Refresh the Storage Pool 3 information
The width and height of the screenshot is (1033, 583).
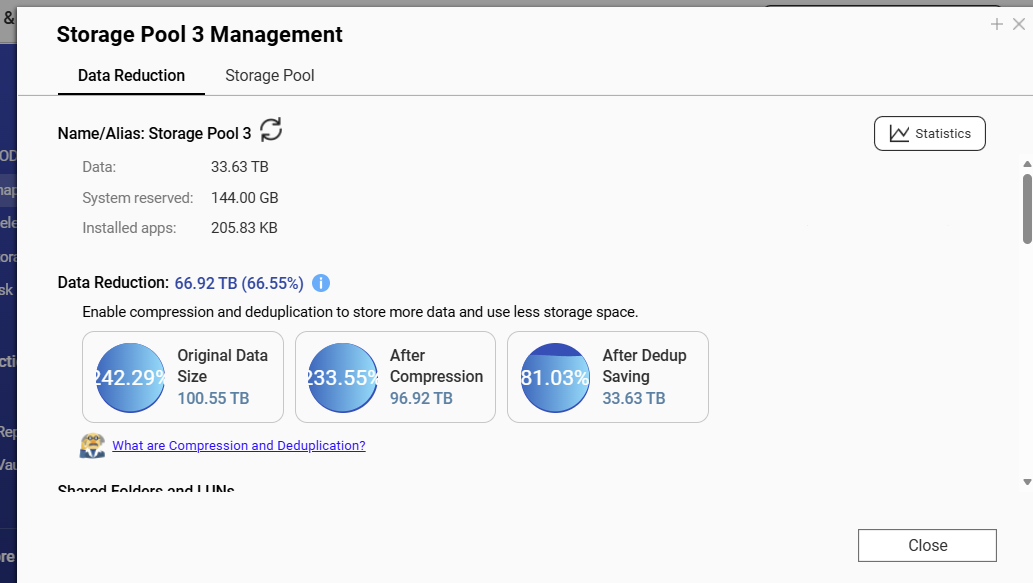271,130
